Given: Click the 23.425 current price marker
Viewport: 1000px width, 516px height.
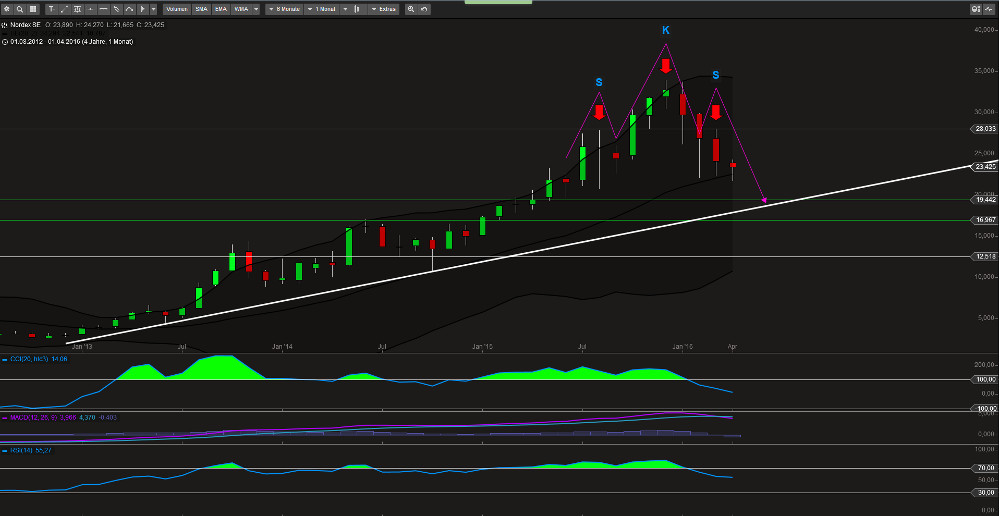Looking at the screenshot, I should (982, 166).
